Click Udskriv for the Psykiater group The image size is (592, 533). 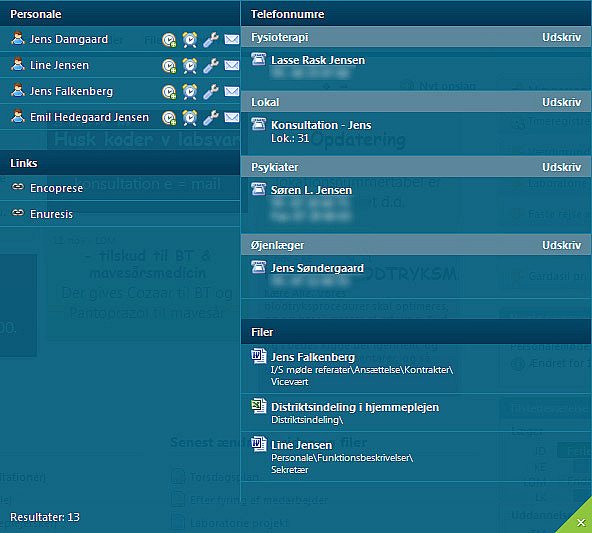(x=561, y=167)
